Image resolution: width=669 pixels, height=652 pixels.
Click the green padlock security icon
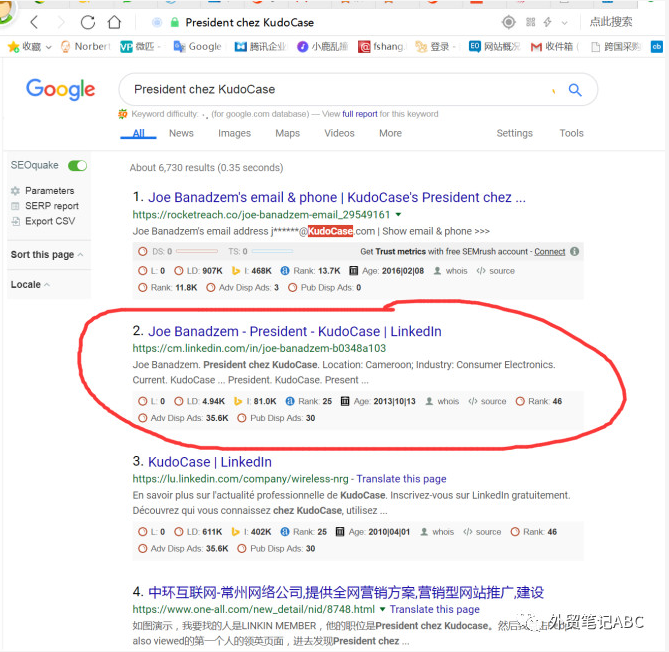tap(175, 22)
